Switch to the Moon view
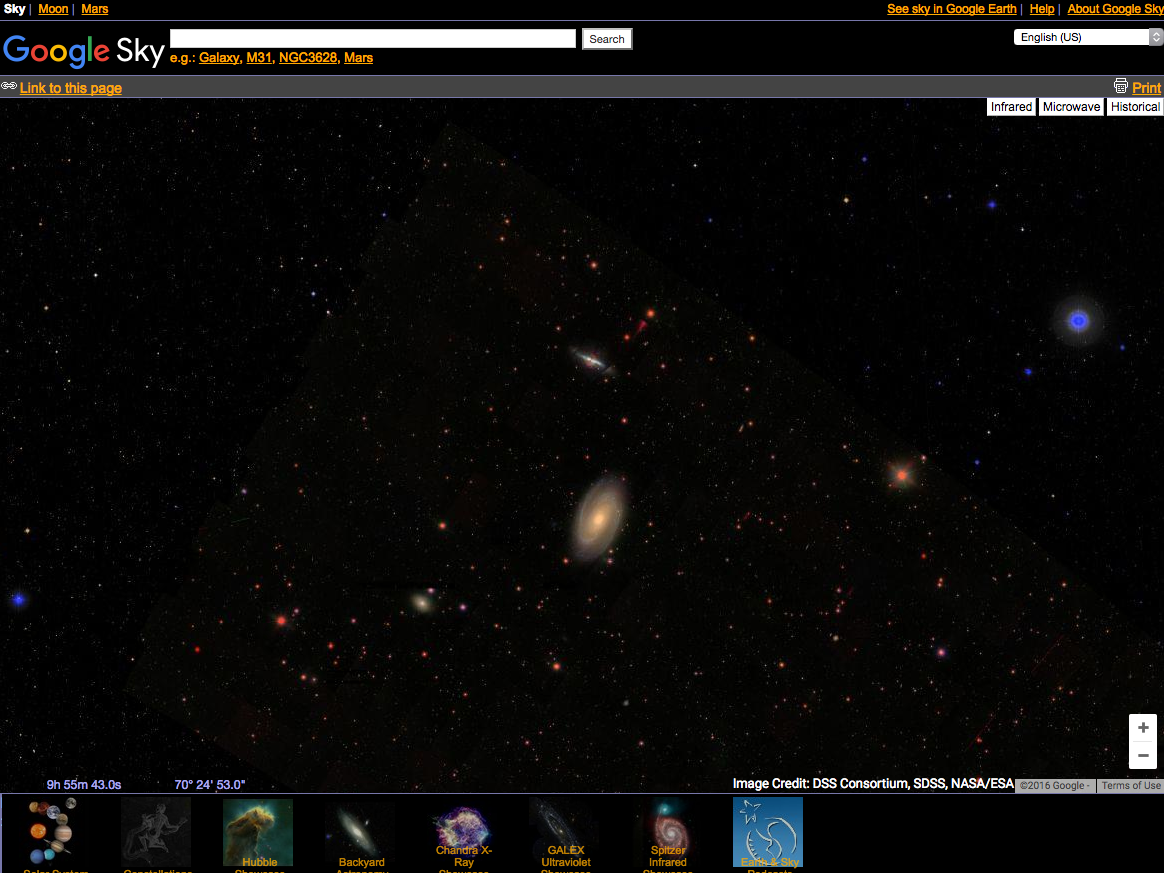The image size is (1164, 873). pos(53,9)
